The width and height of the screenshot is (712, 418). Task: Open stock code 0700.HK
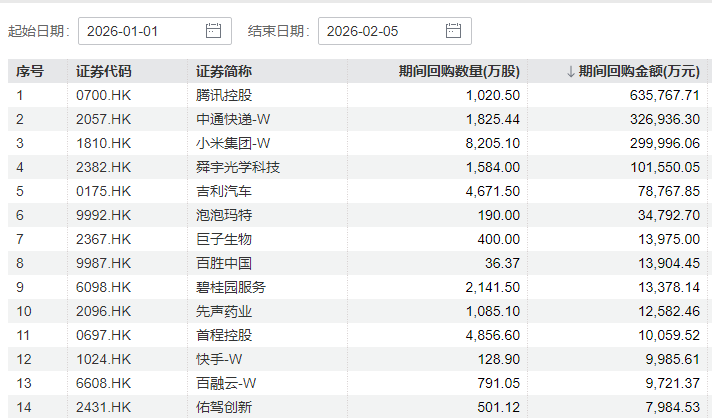click(104, 95)
